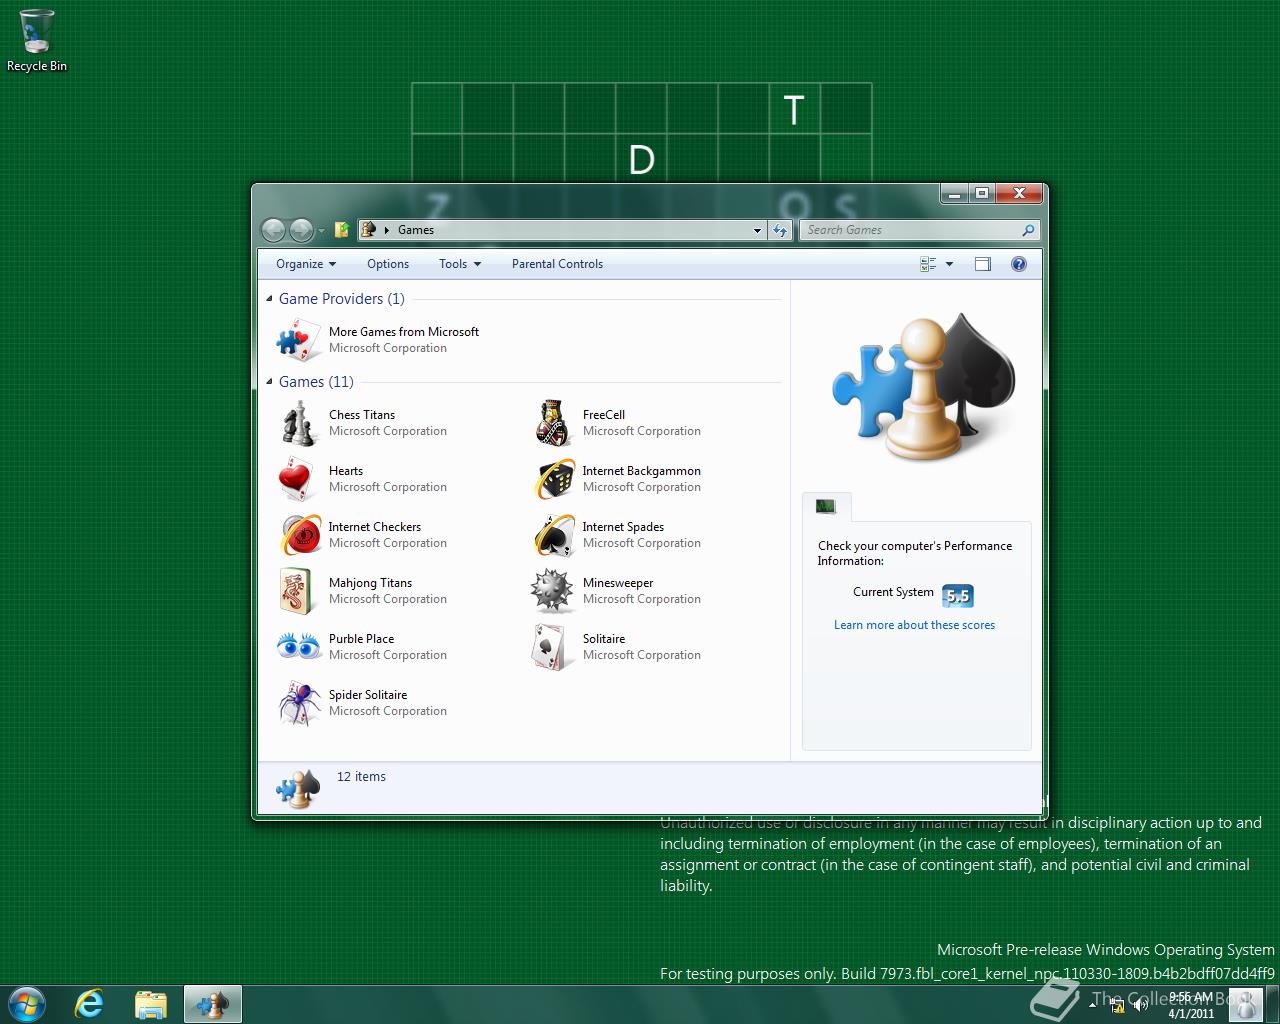Click the Internet Checkers icon
This screenshot has height=1024, width=1280.
[x=298, y=535]
